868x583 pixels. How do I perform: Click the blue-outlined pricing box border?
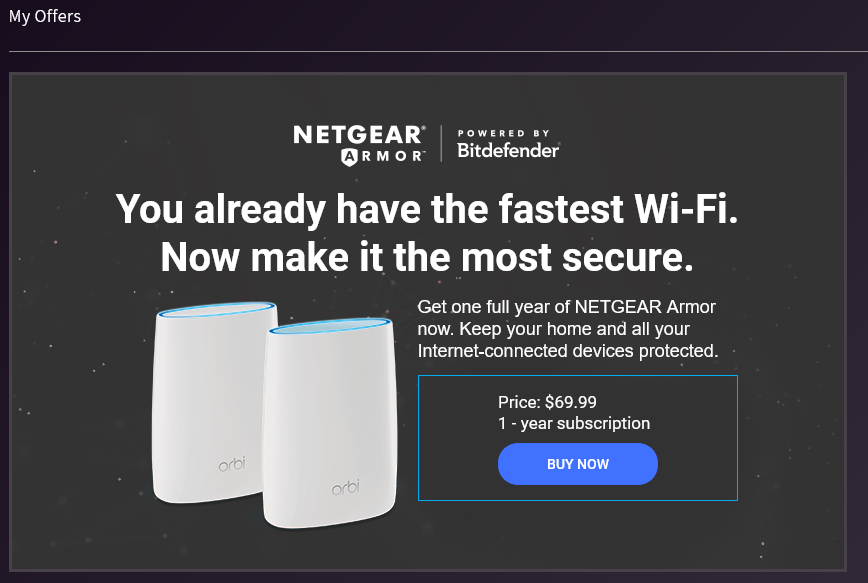click(x=577, y=376)
